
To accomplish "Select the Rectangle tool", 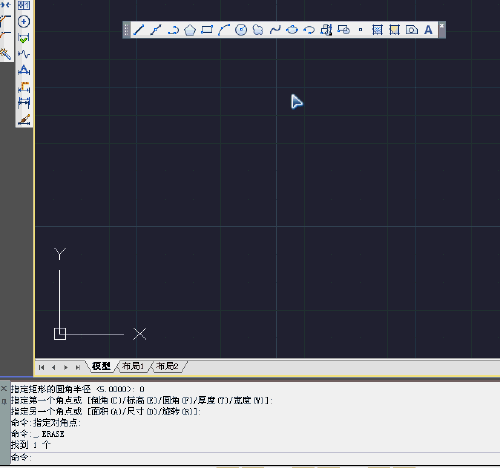I will 207,30.
